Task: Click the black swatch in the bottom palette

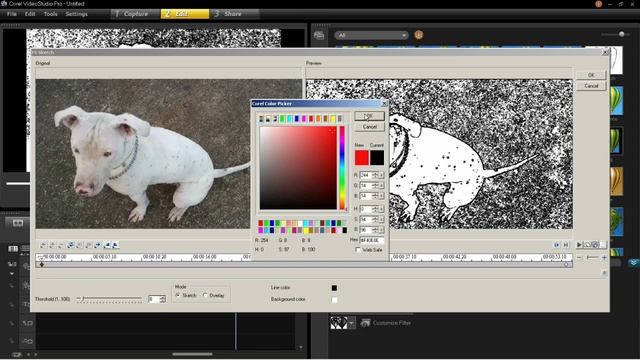Action: (345, 231)
